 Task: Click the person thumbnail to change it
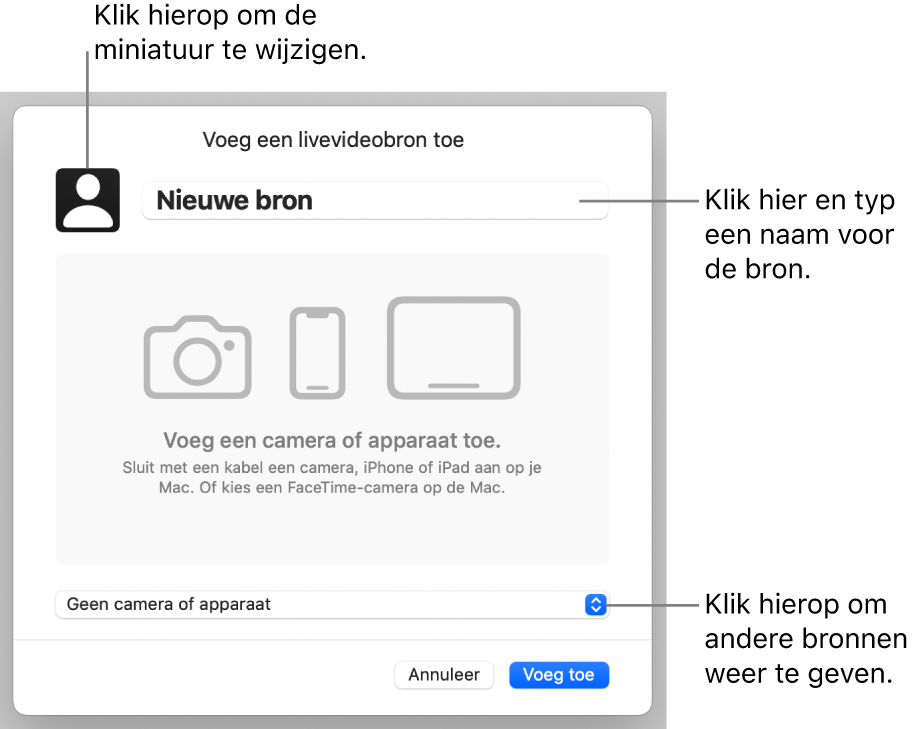(88, 200)
